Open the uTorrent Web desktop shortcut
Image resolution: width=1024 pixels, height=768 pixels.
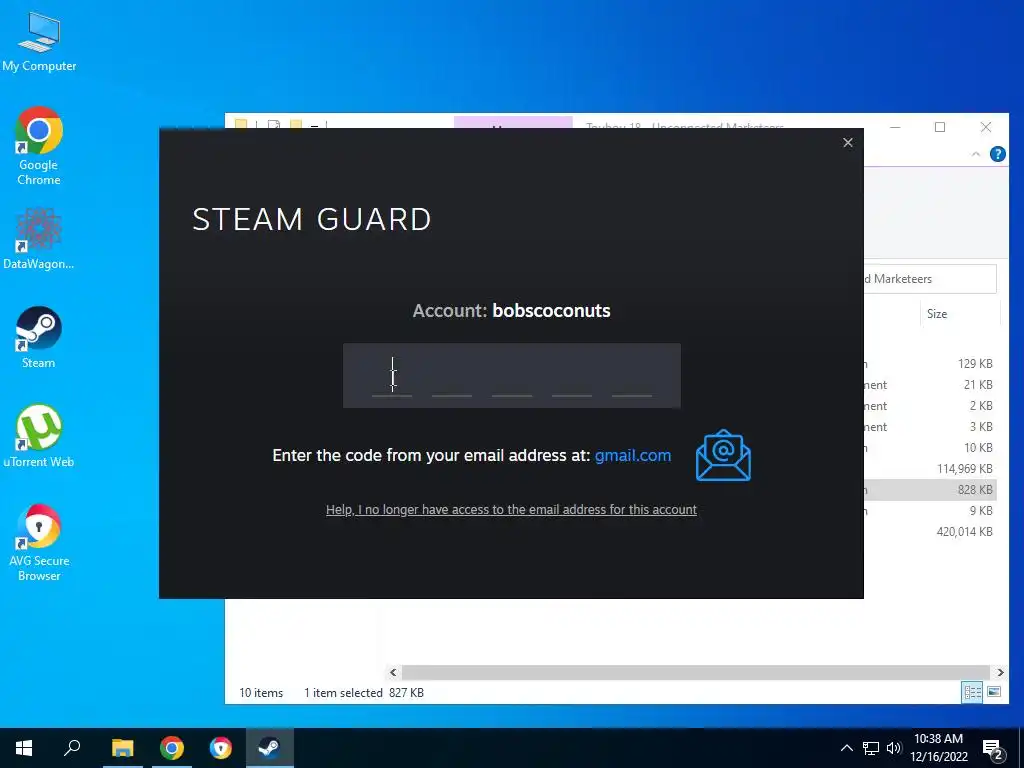pyautogui.click(x=39, y=436)
